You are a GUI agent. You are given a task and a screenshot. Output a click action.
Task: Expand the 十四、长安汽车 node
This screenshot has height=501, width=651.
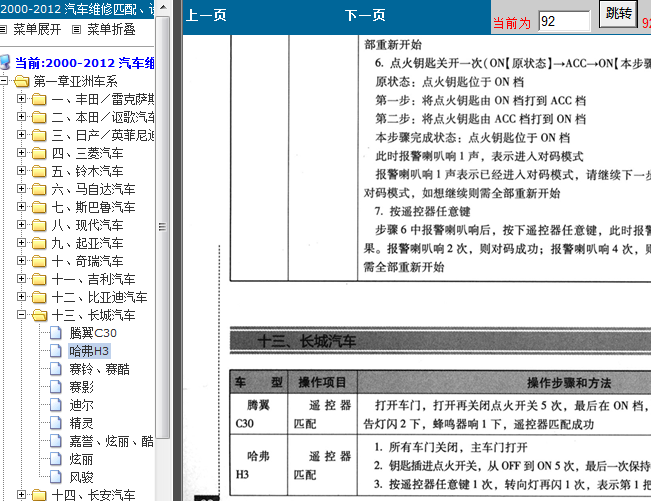pyautogui.click(x=21, y=494)
